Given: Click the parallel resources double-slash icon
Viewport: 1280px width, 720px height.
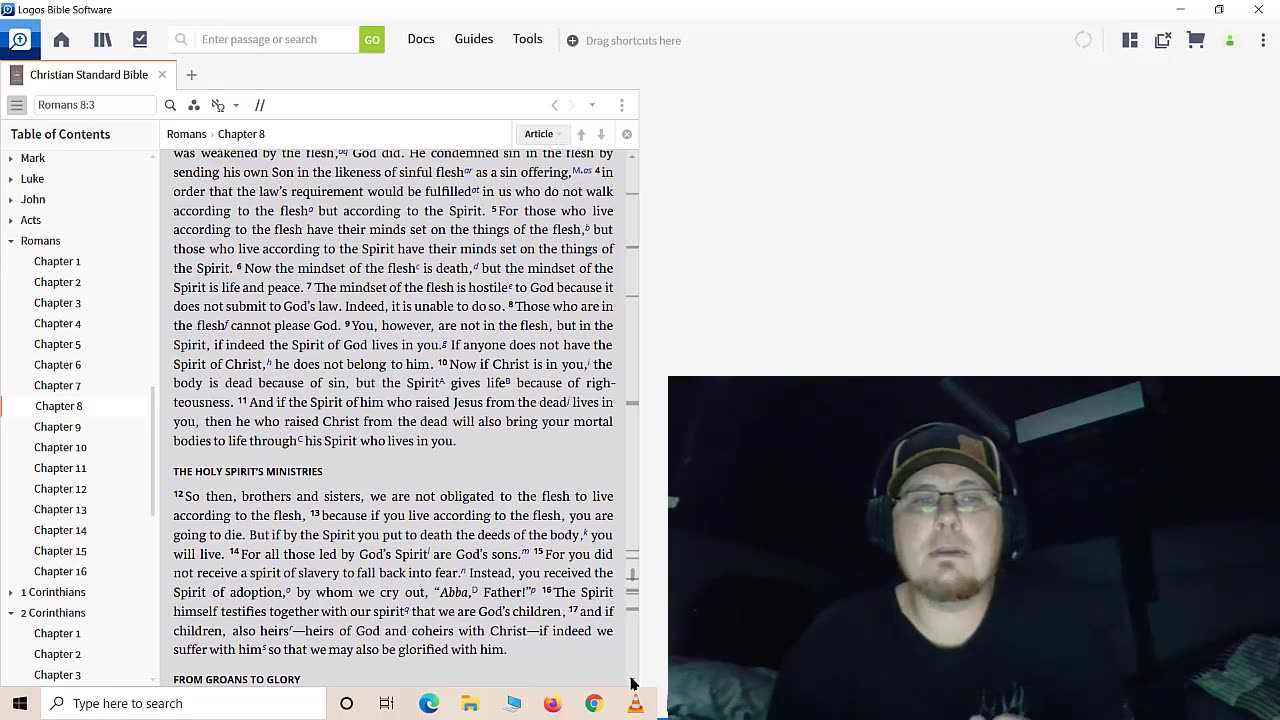Looking at the screenshot, I should click(x=260, y=105).
